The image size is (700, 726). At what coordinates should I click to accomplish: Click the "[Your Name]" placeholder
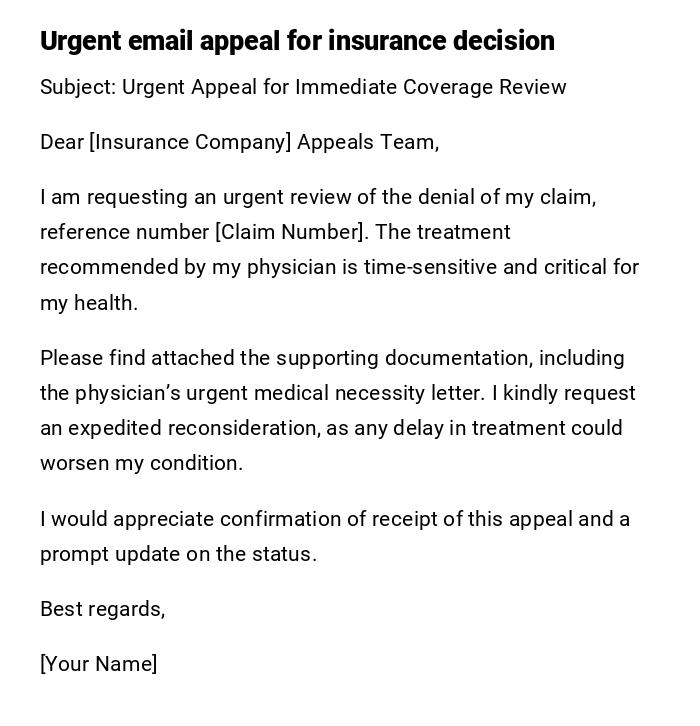(98, 664)
